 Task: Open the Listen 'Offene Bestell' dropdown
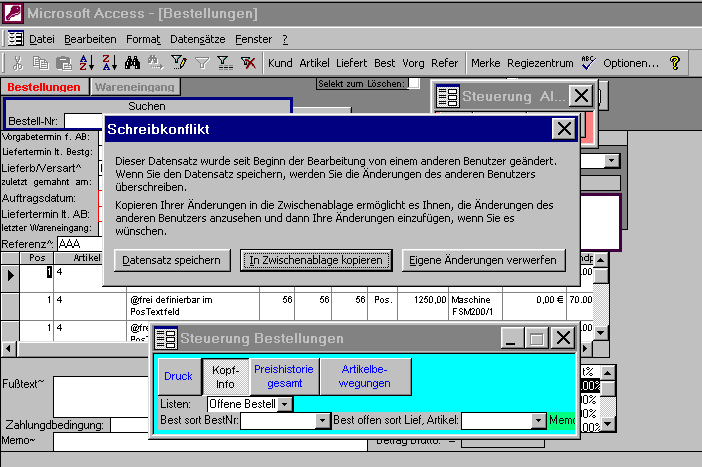[285, 403]
